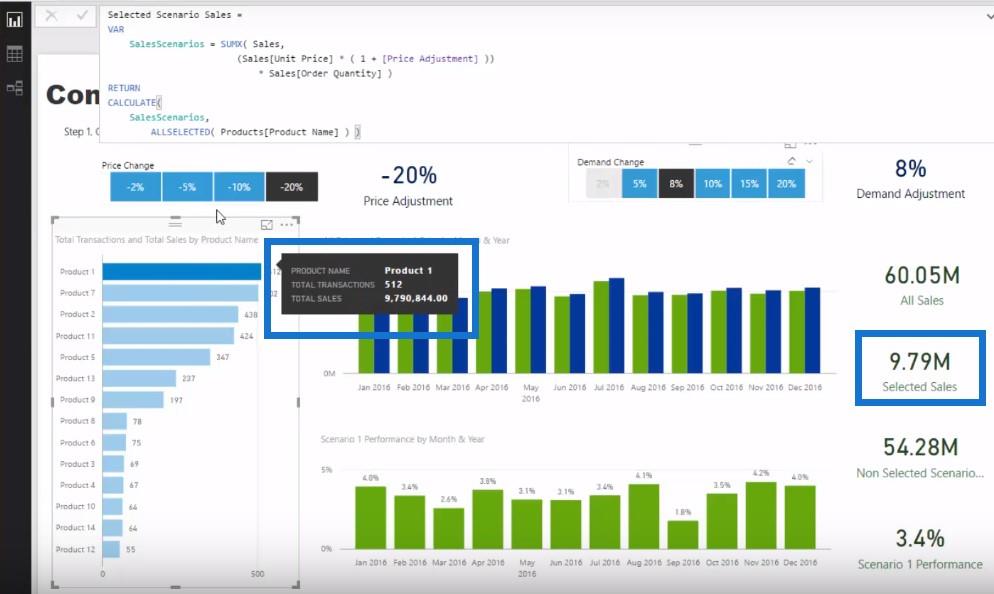Switch to the Data view icon
The height and width of the screenshot is (594, 994).
tap(15, 54)
